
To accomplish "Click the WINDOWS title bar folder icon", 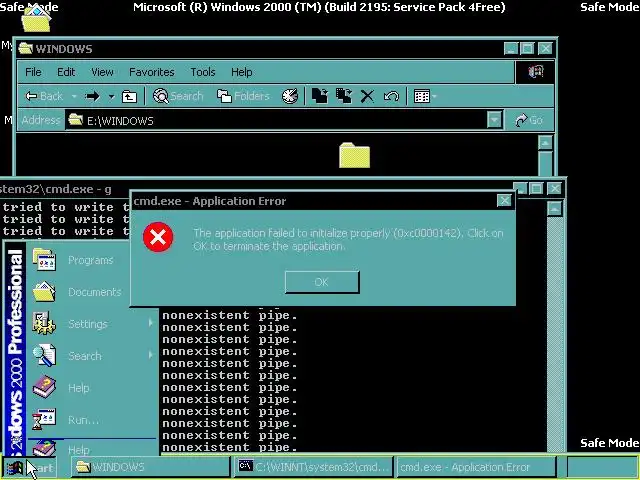I will tap(25, 49).
